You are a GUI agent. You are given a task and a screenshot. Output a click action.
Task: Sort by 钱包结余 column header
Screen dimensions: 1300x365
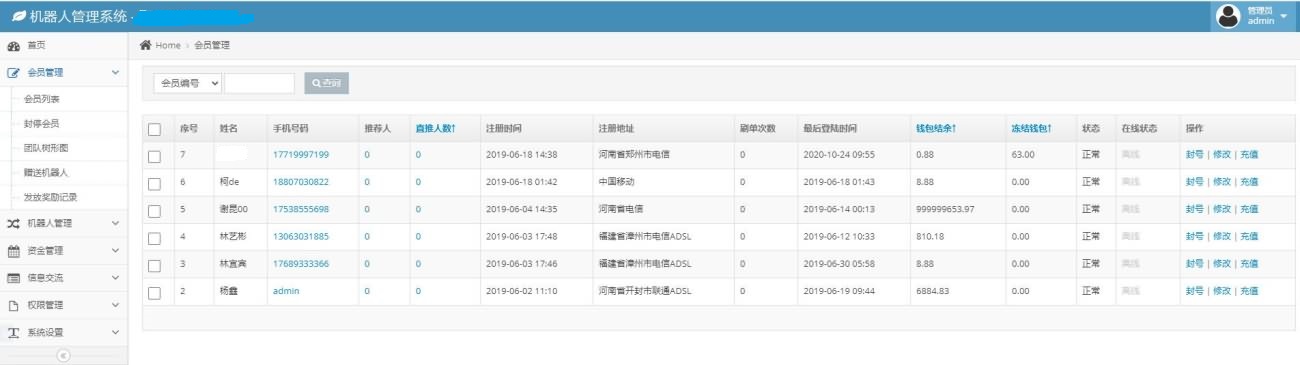(x=936, y=129)
